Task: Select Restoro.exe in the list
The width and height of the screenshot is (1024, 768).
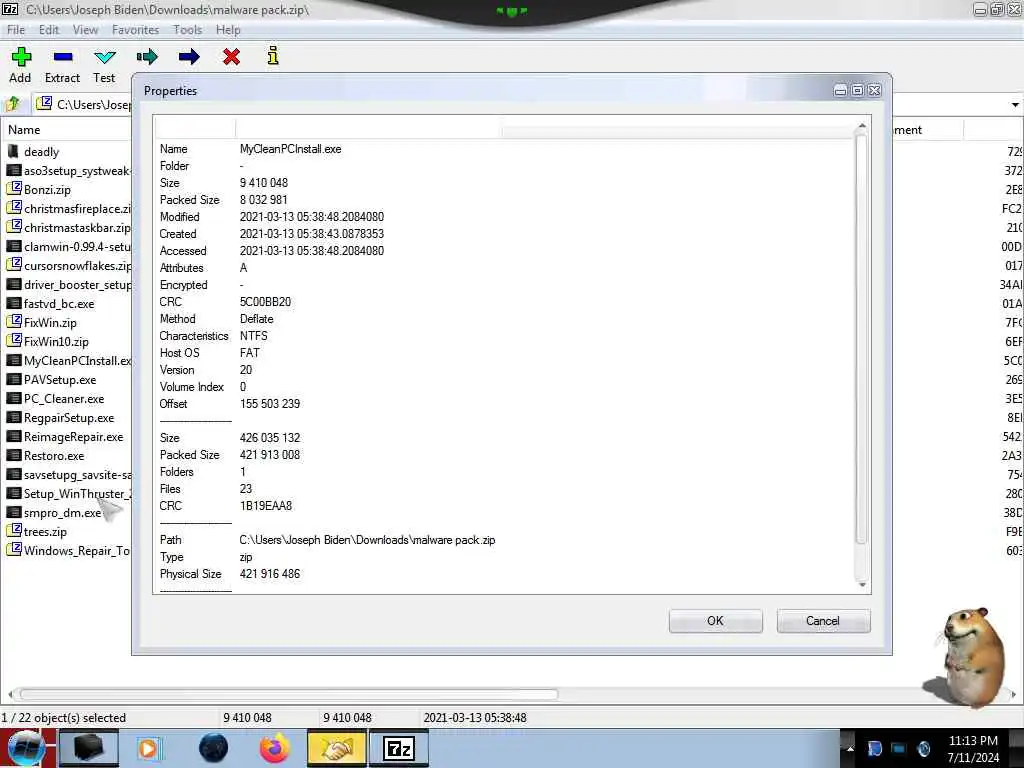Action: pos(54,456)
